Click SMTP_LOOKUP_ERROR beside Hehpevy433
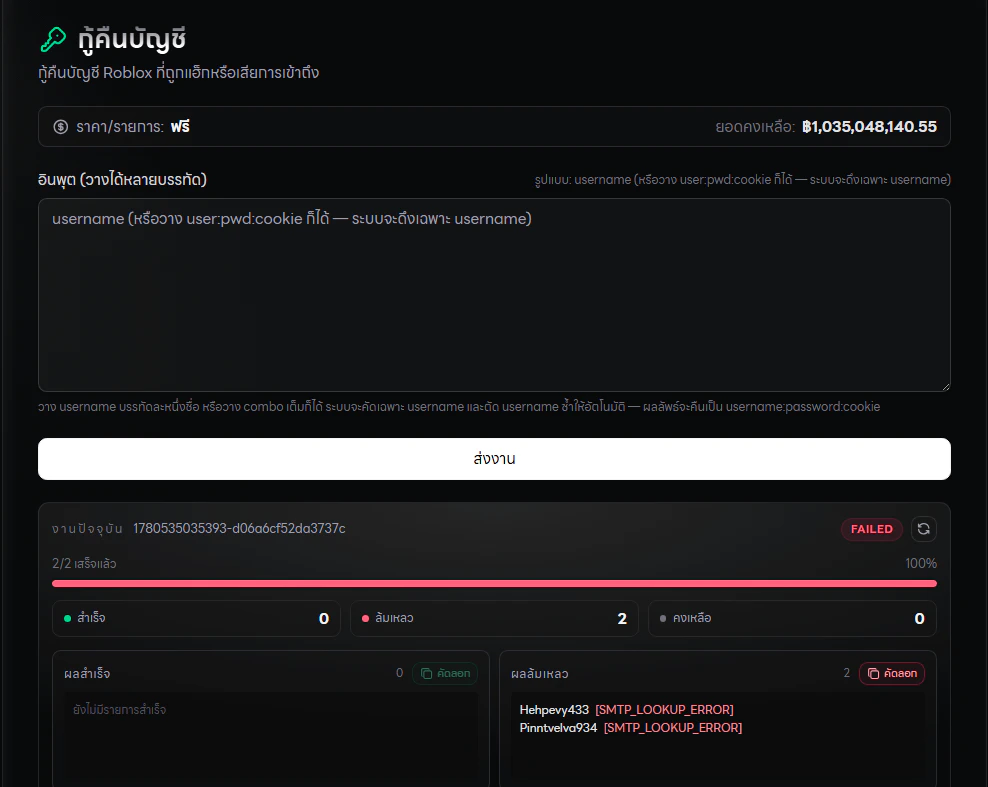Viewport: 988px width, 787px height. point(664,709)
